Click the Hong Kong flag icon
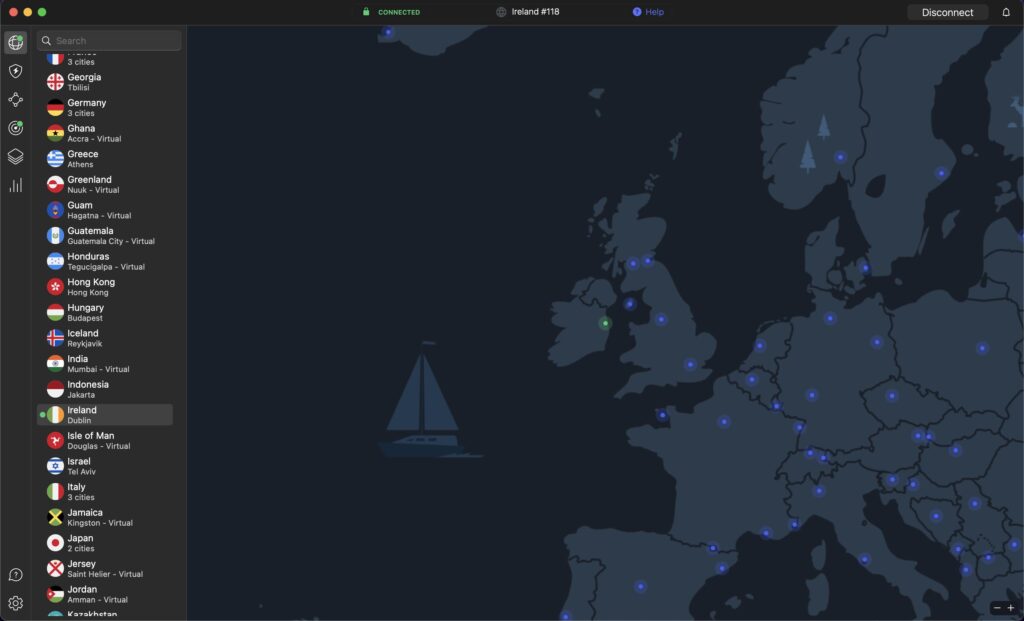 click(x=56, y=287)
